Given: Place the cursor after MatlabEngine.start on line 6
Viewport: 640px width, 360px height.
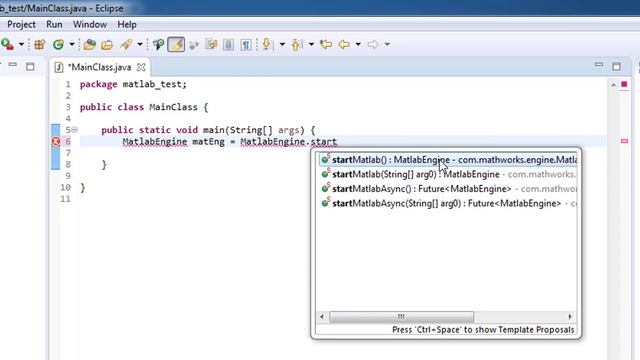Looking at the screenshot, I should [x=338, y=142].
